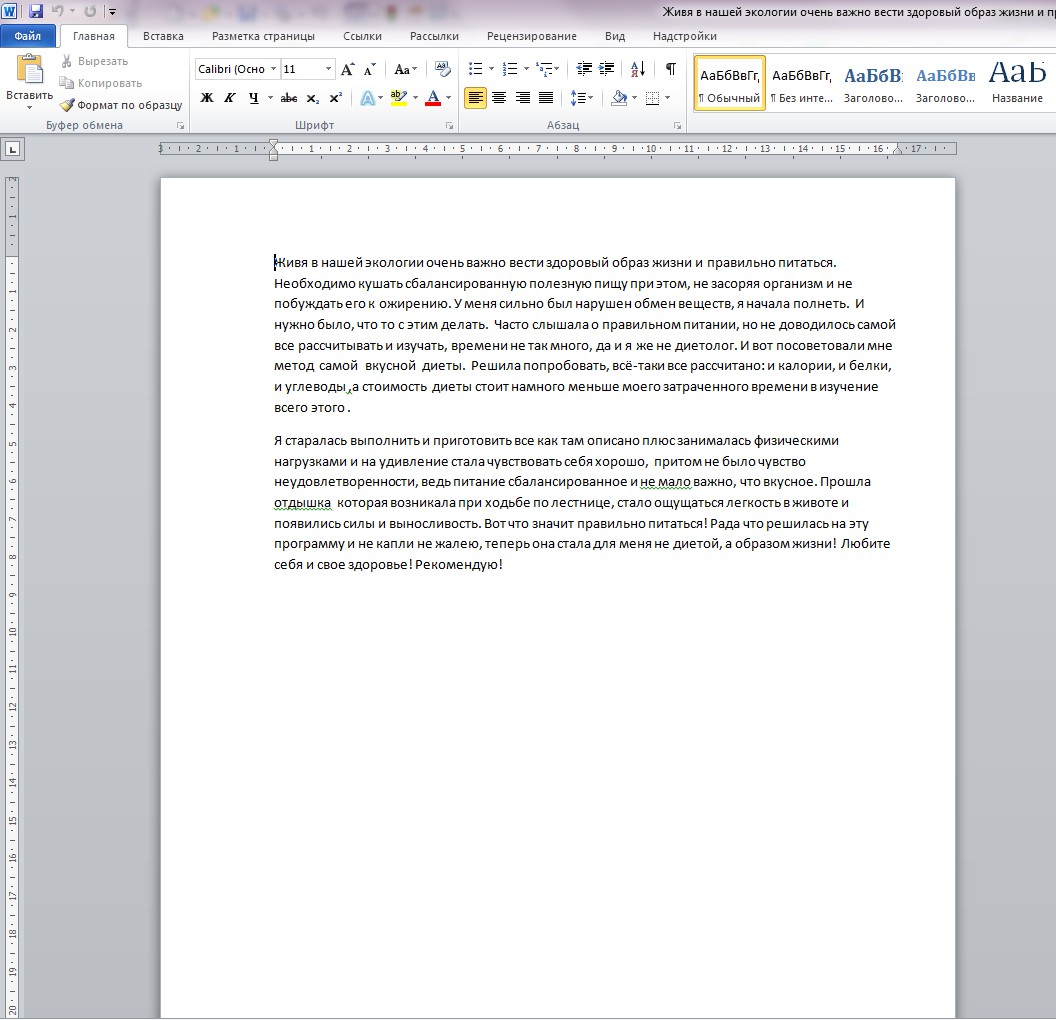The width and height of the screenshot is (1056, 1020).
Task: Click the borders icon
Action: point(653,98)
